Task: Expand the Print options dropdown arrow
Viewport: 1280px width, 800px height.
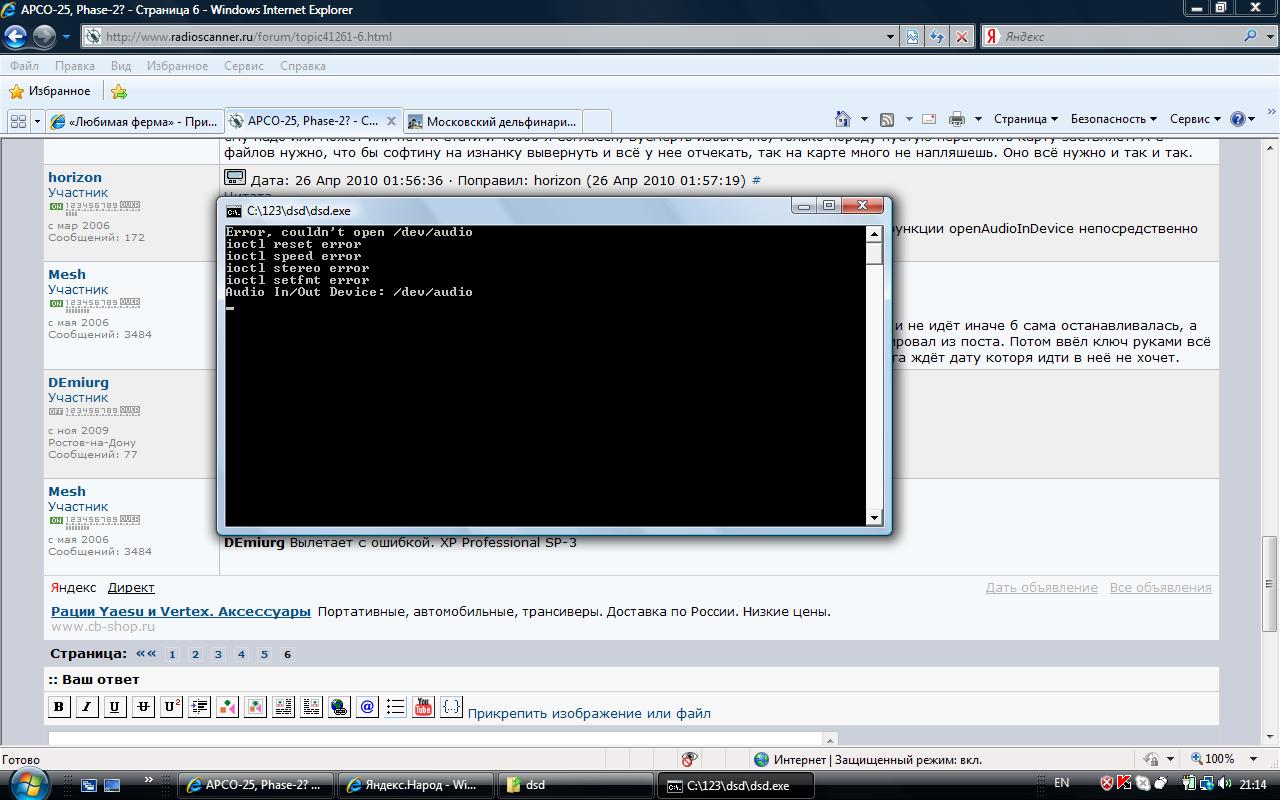Action: pos(978,119)
